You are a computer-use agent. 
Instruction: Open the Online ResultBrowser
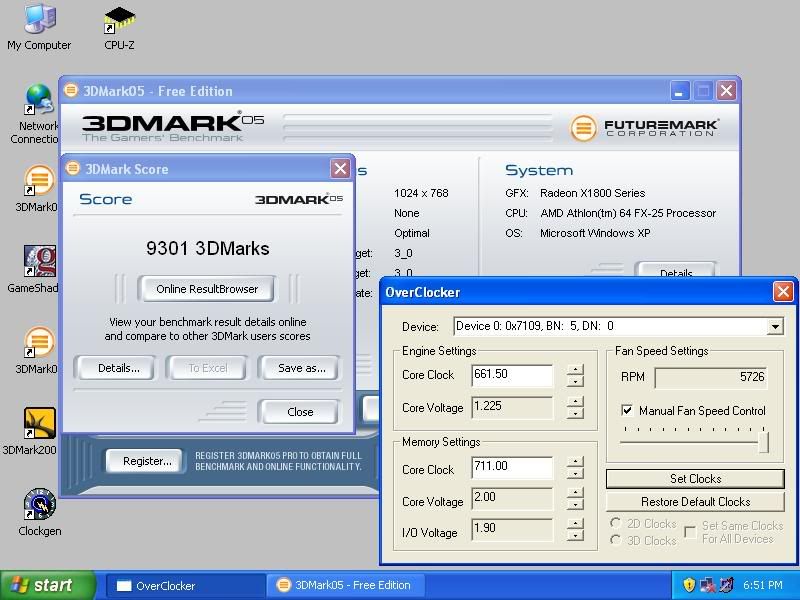(x=207, y=289)
